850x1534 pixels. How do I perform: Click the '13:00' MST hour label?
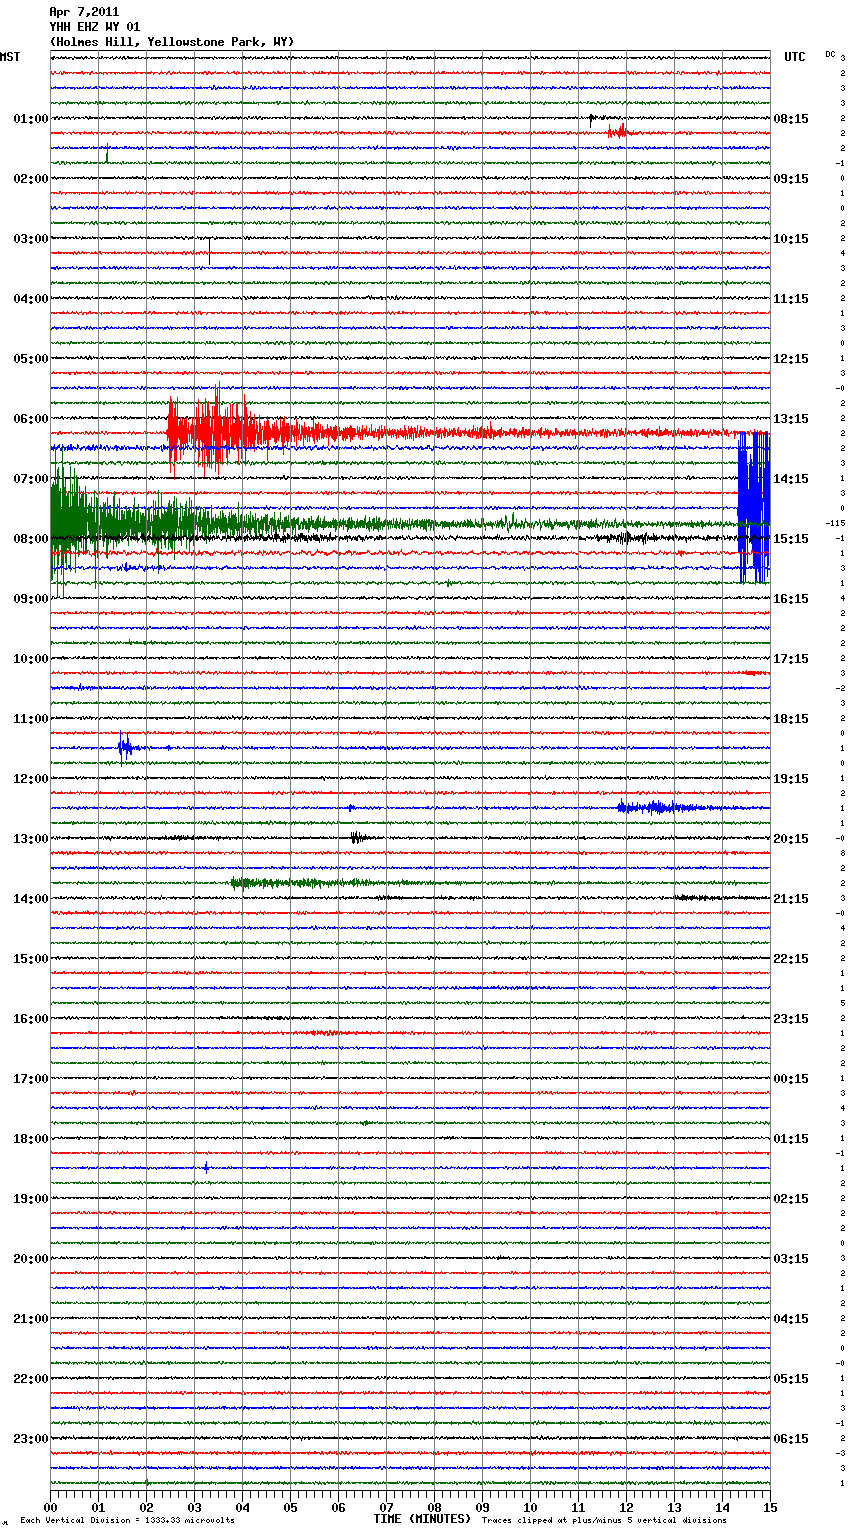31,839
